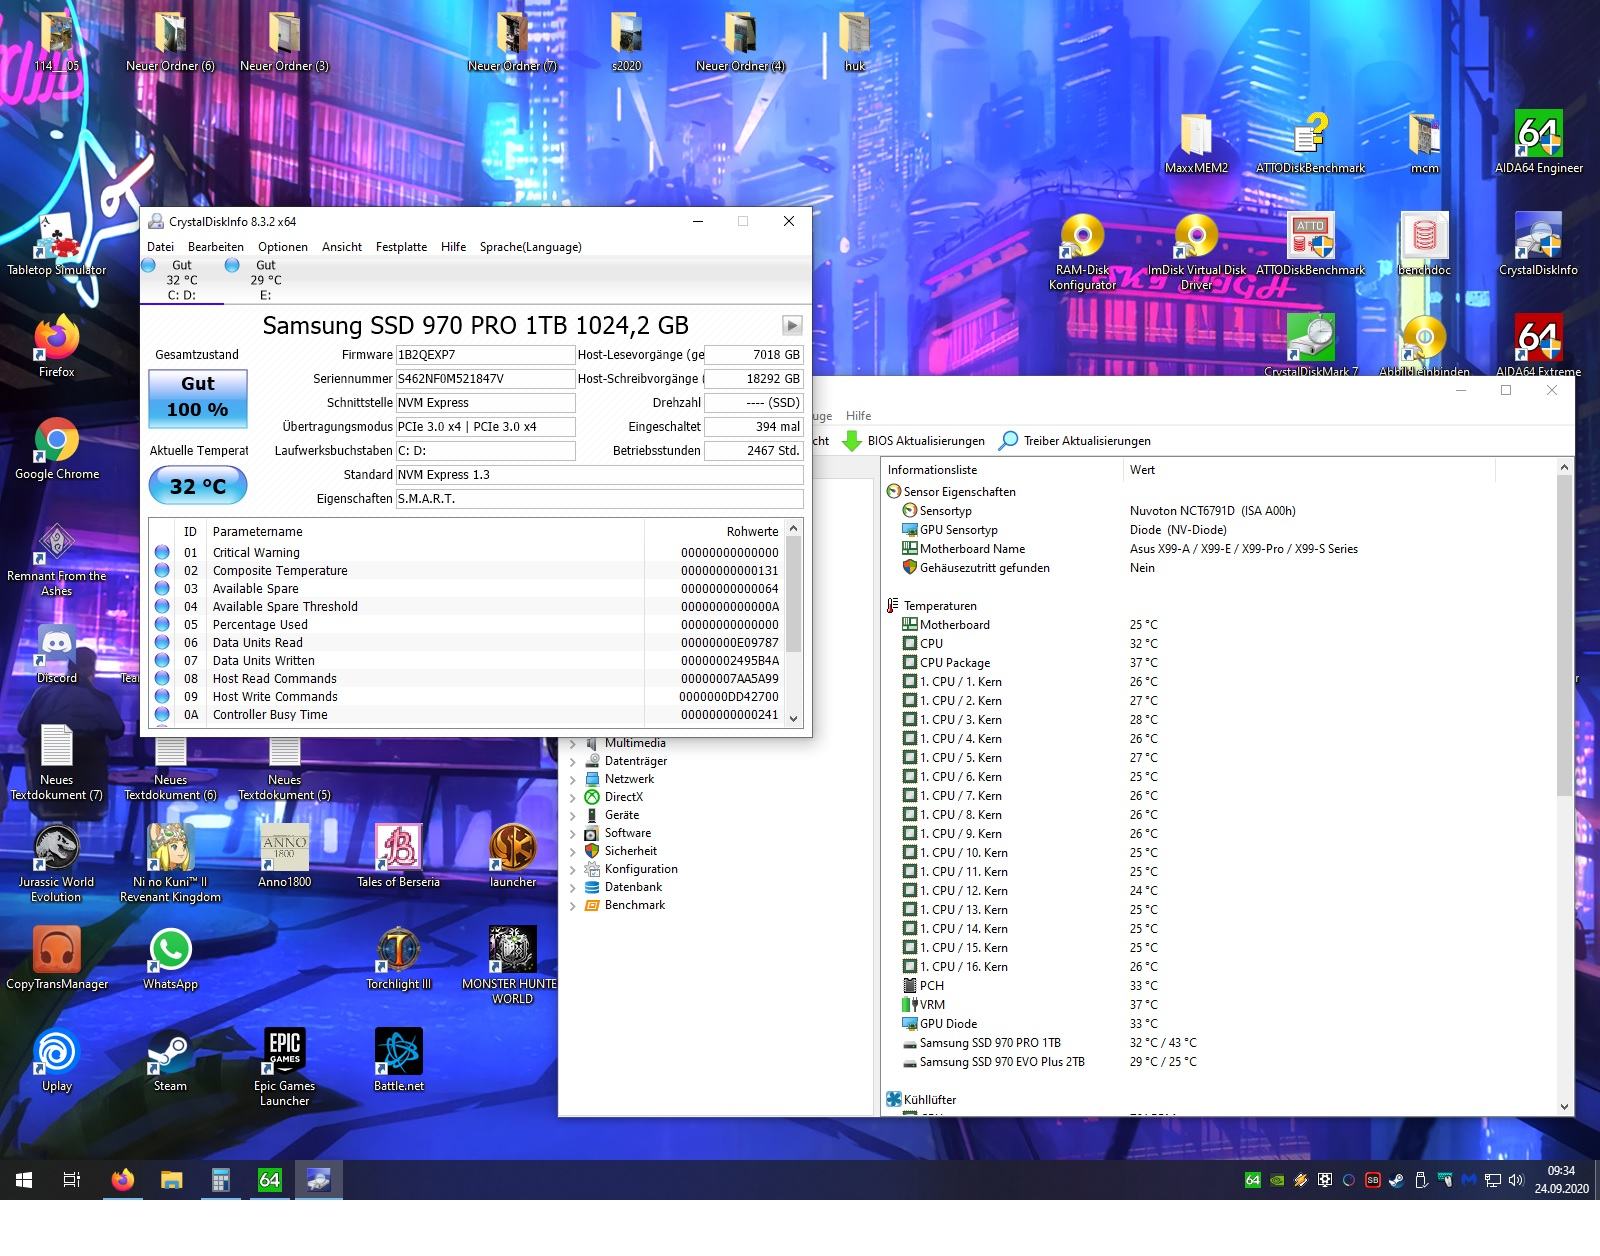Click the Firmware field 1B2QEXP7
Screen dimensions: 1600x1256
tap(485, 355)
